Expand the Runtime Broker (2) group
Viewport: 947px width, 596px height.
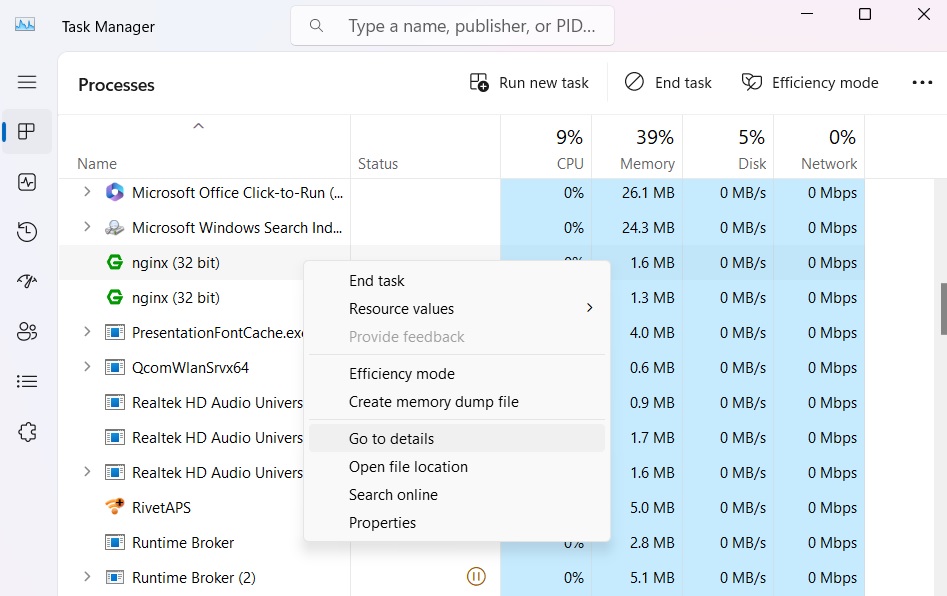click(x=86, y=577)
